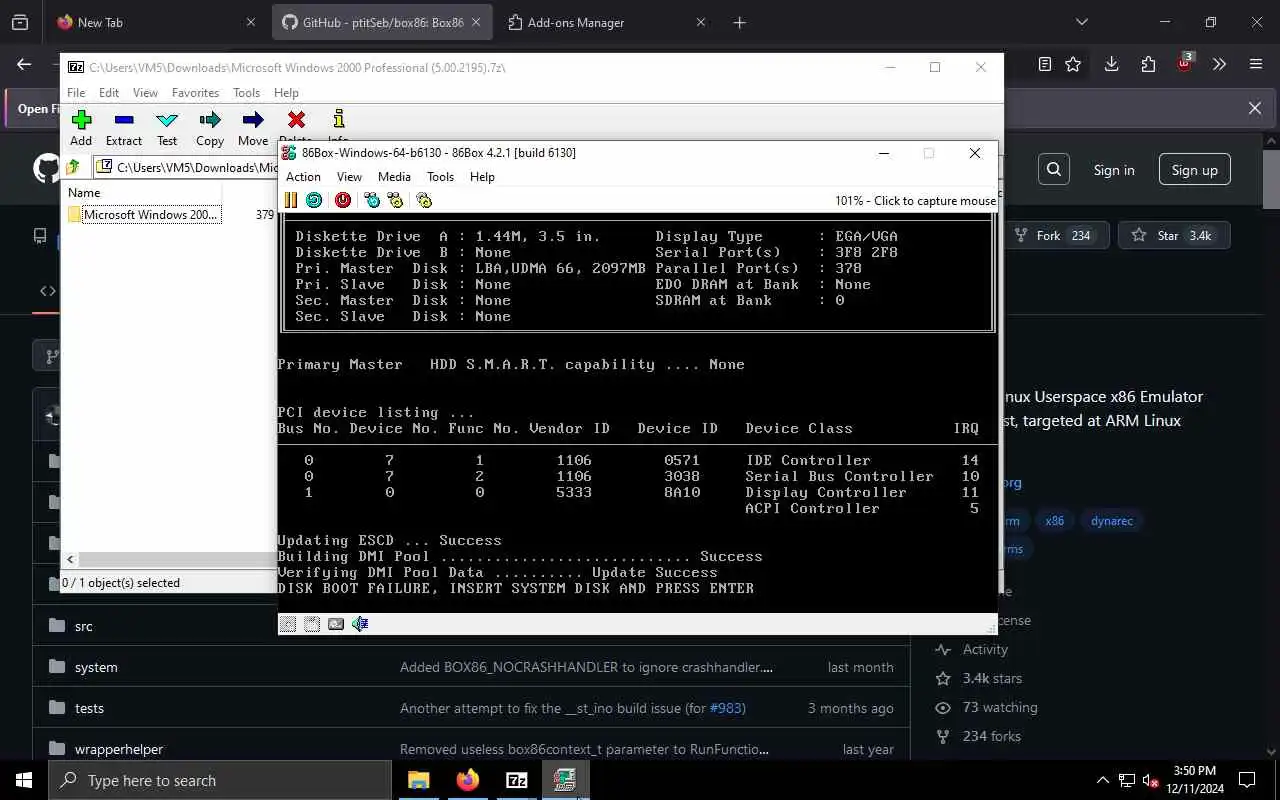Show more Firefox toolbar tools chevron
Screen dimensions: 1280x800
click(x=1220, y=64)
